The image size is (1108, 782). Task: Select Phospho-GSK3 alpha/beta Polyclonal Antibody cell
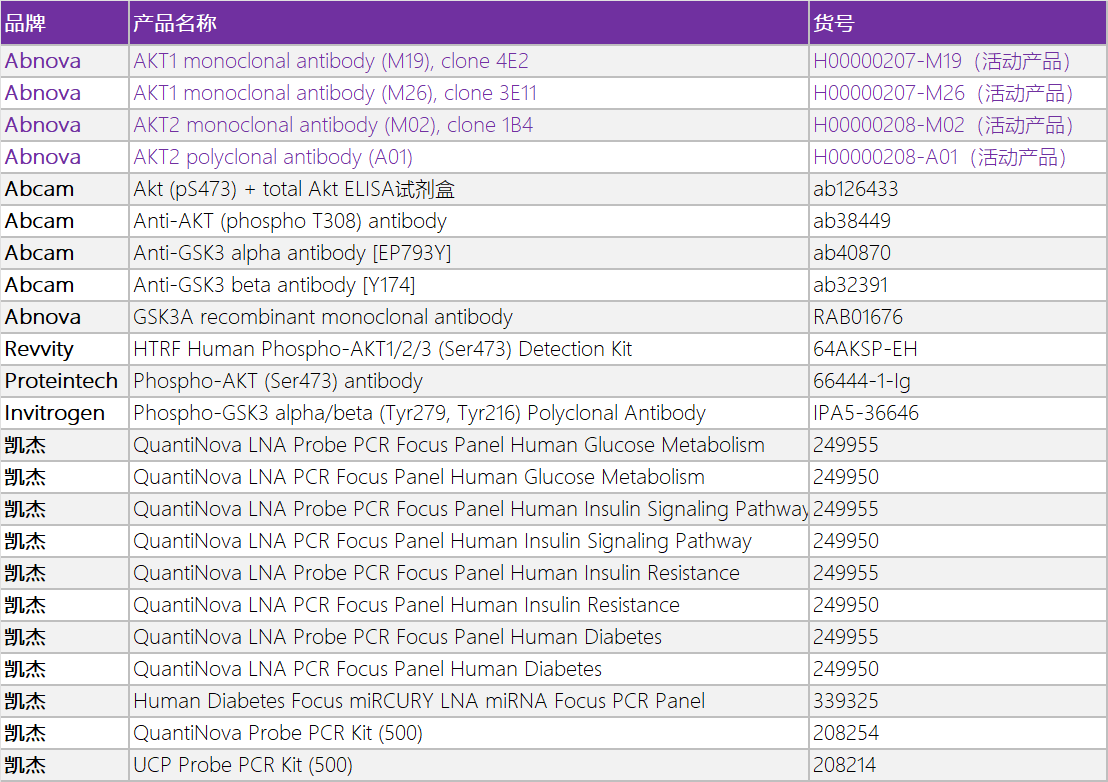tap(468, 413)
